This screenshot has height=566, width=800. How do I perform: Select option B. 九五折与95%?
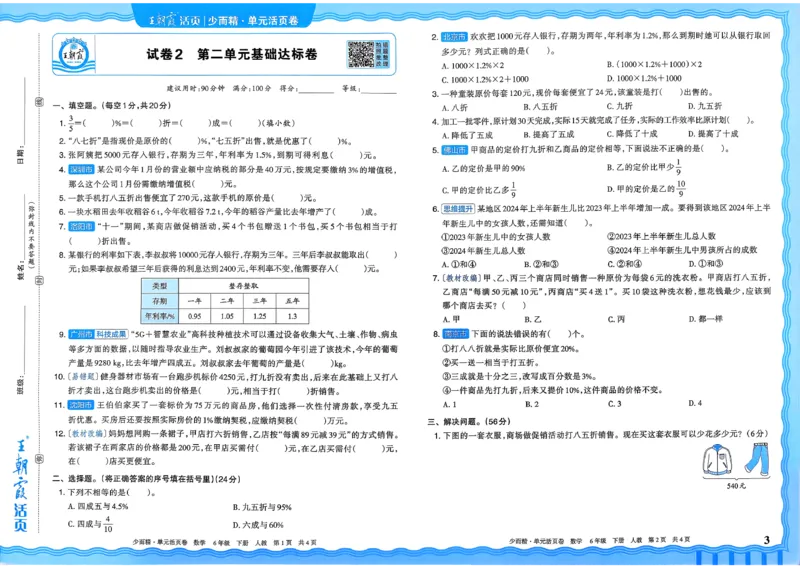coord(262,507)
